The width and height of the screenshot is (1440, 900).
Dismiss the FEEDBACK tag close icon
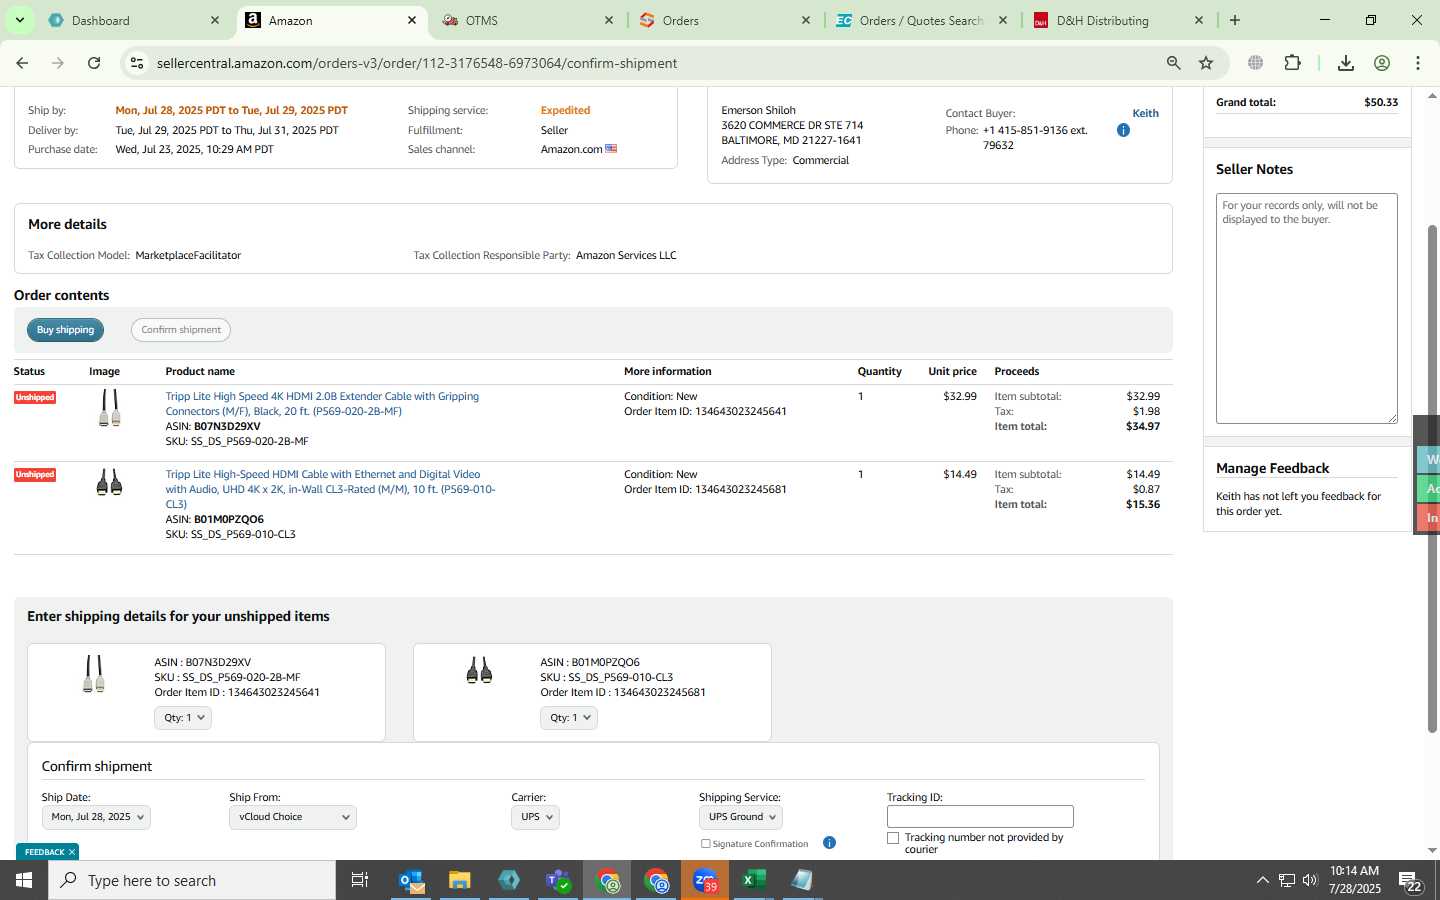point(72,852)
